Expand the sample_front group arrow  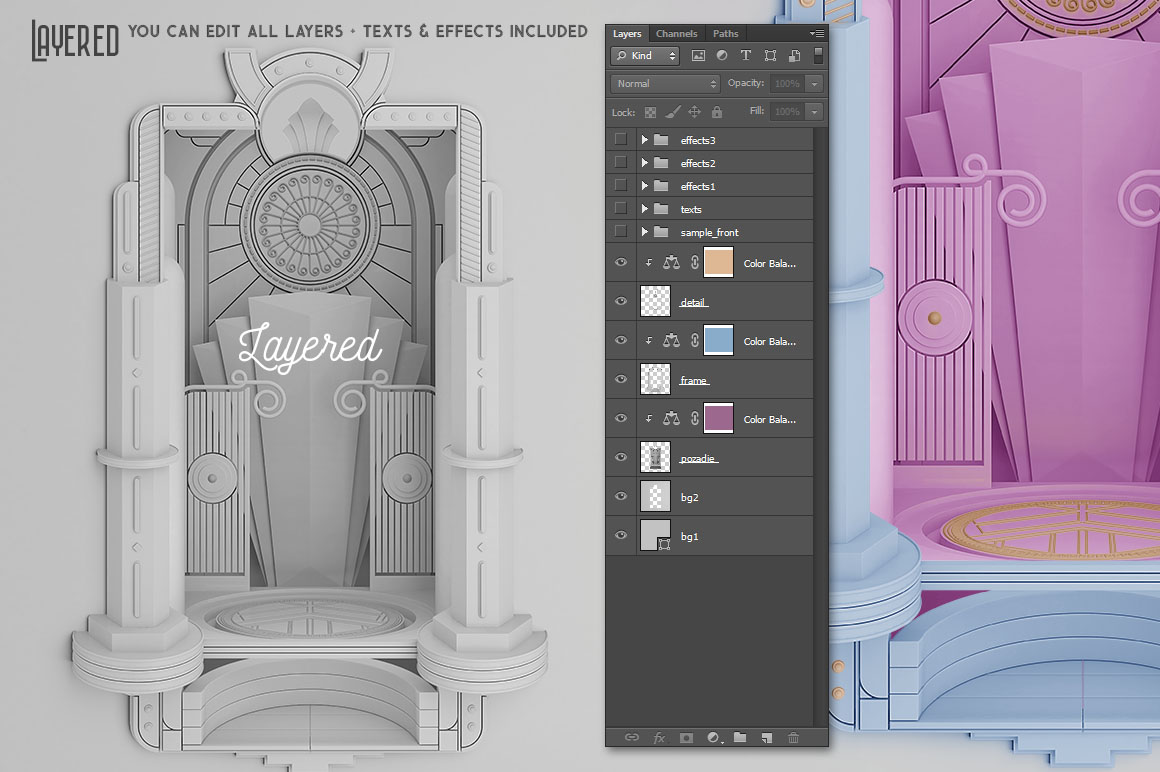click(x=645, y=232)
